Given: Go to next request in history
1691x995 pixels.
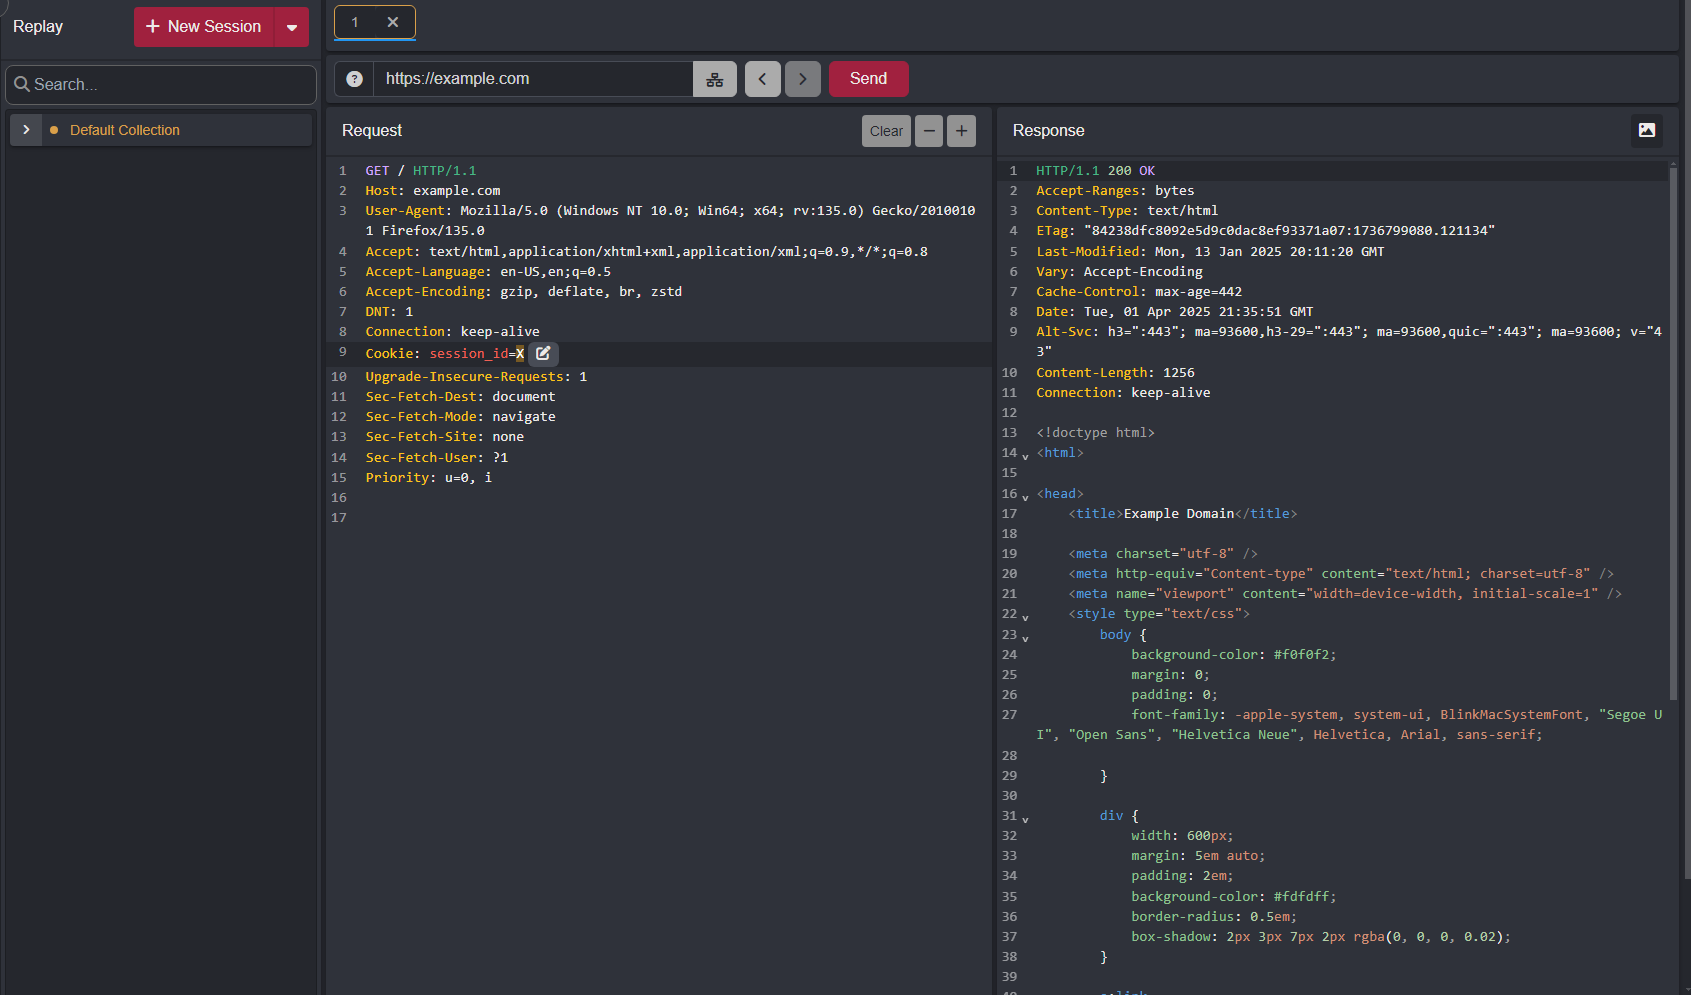Looking at the screenshot, I should coord(802,79).
